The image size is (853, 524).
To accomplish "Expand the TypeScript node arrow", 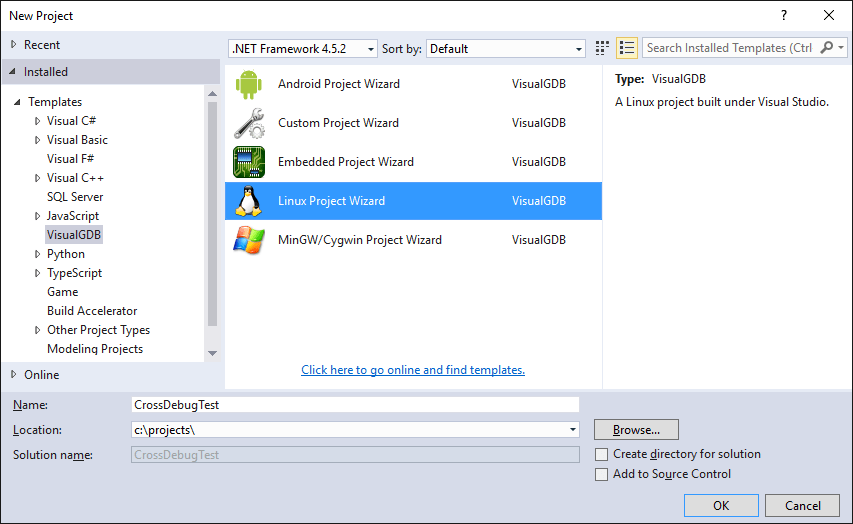I will [37, 273].
